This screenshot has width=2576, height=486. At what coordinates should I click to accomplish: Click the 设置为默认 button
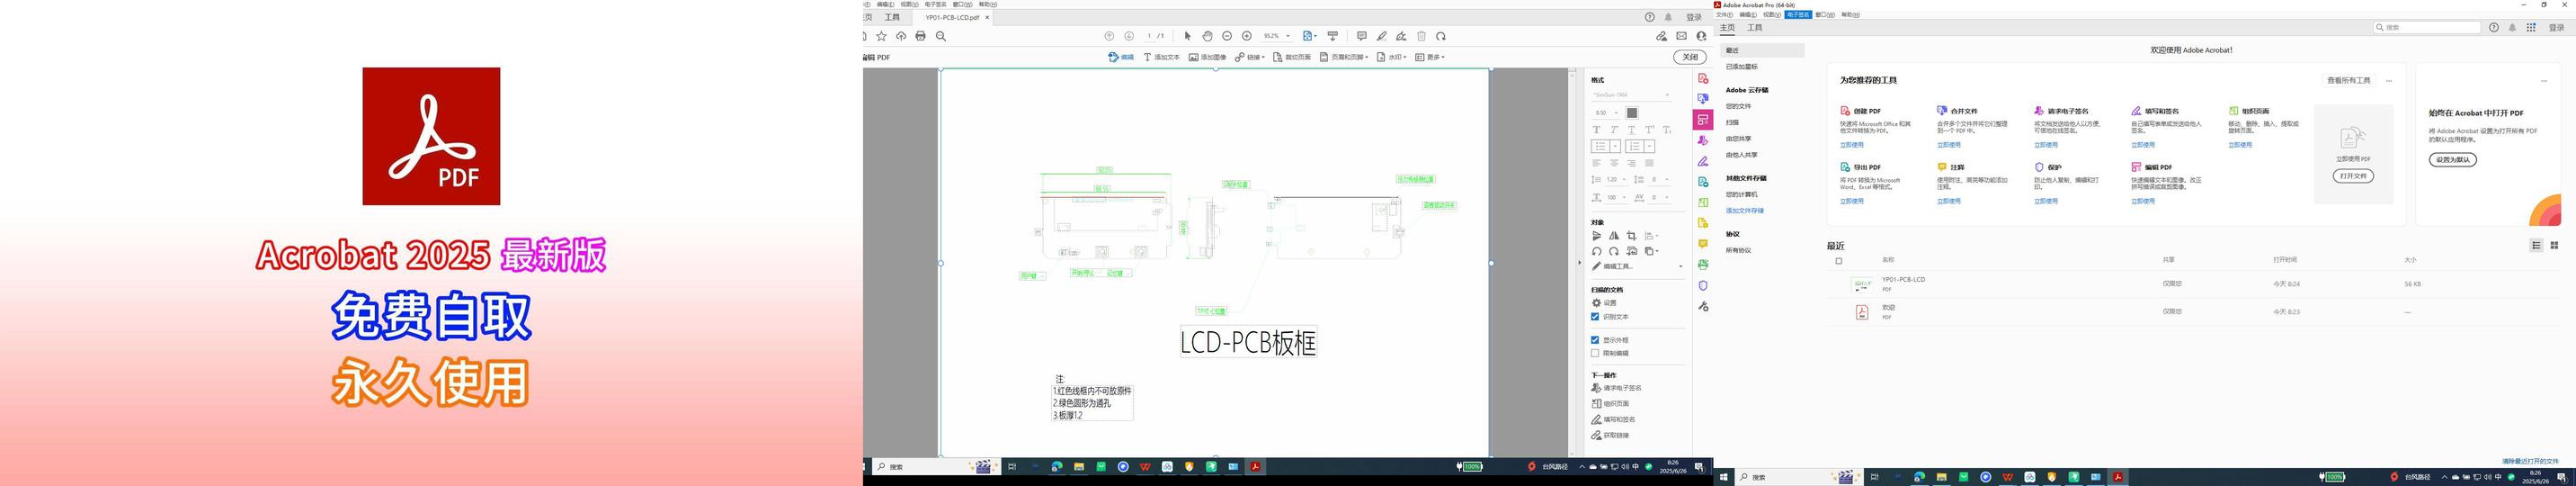(x=2453, y=160)
